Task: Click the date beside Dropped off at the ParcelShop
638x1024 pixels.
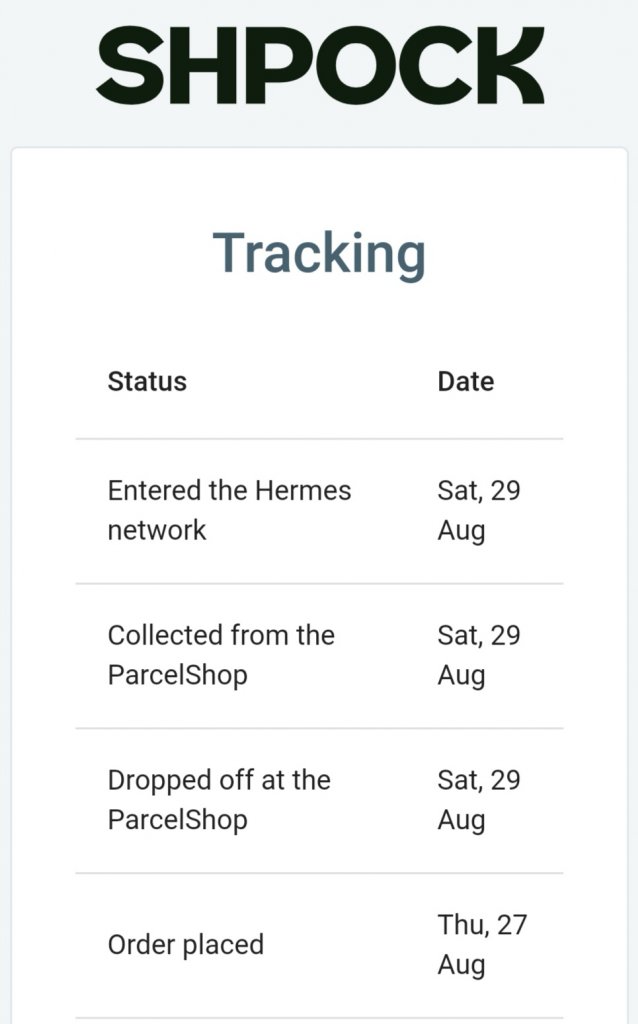Action: click(x=478, y=800)
